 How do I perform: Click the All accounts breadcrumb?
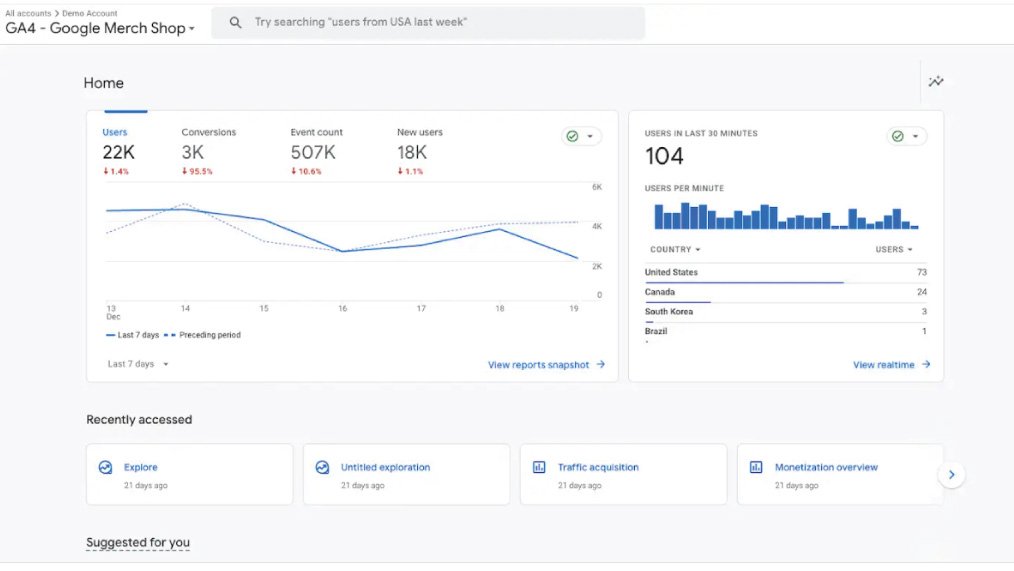point(28,13)
